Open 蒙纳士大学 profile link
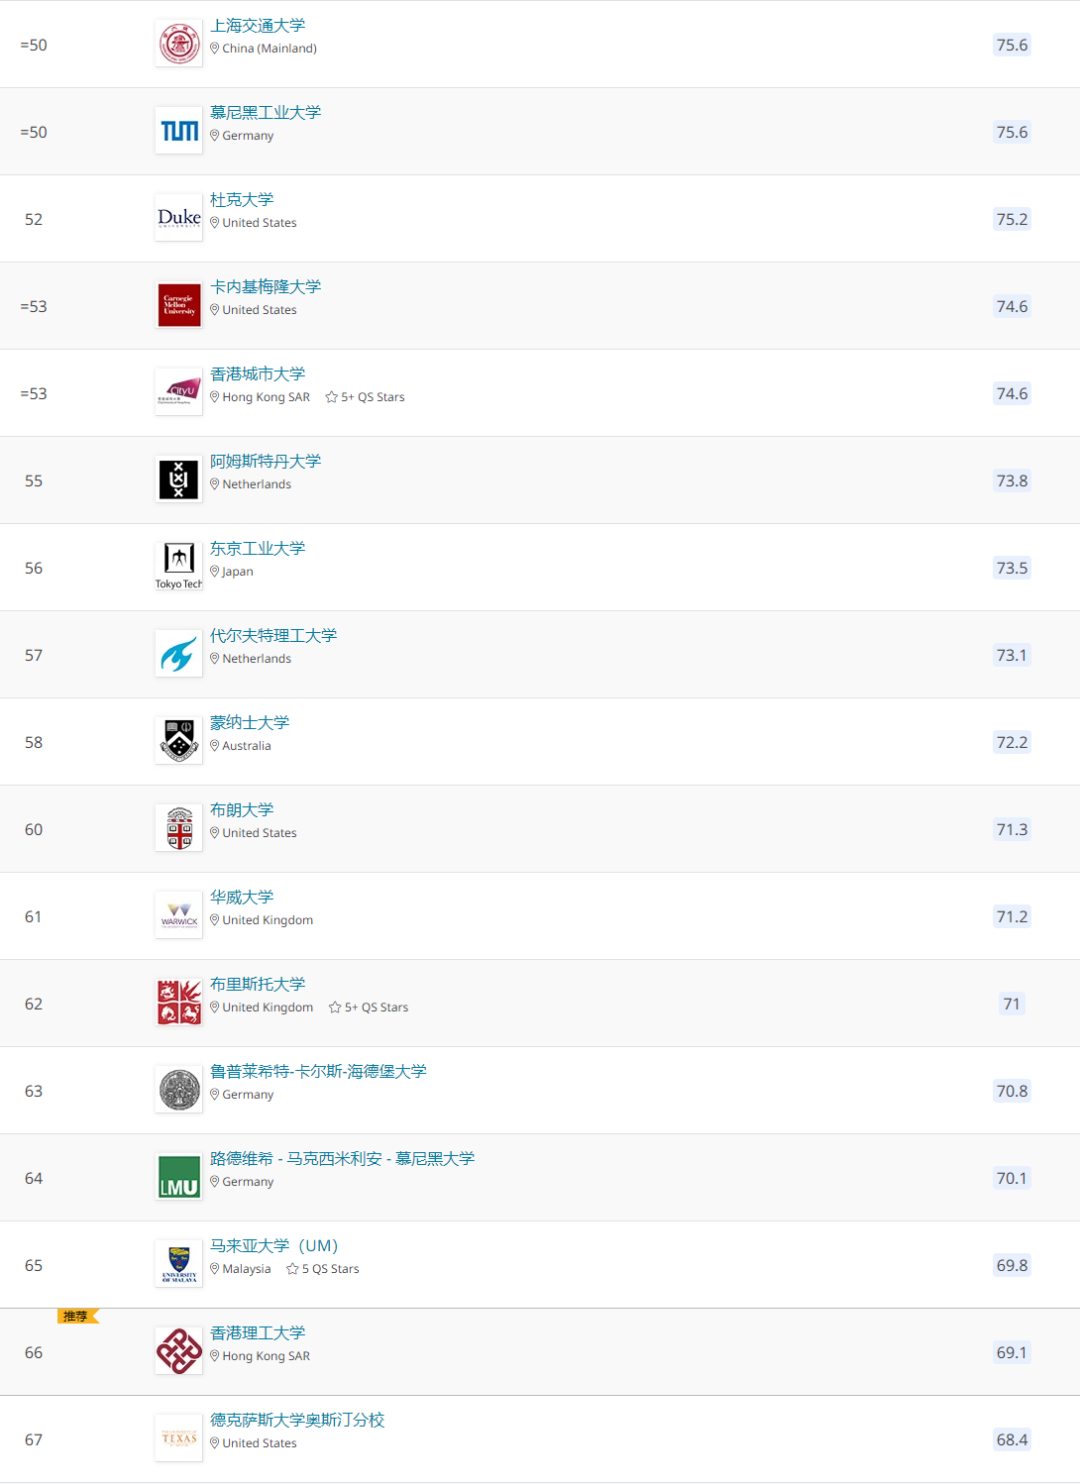 (x=250, y=723)
